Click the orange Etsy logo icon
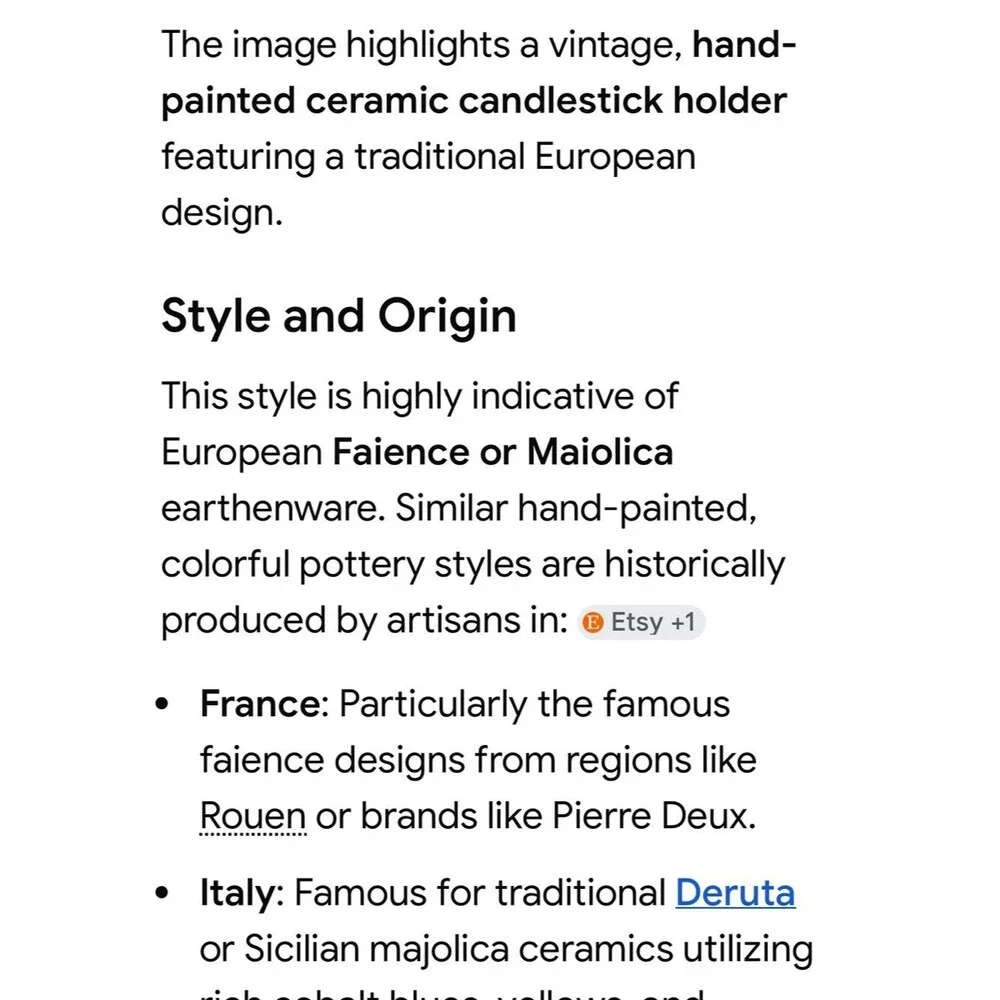The image size is (1000, 1000). click(593, 622)
